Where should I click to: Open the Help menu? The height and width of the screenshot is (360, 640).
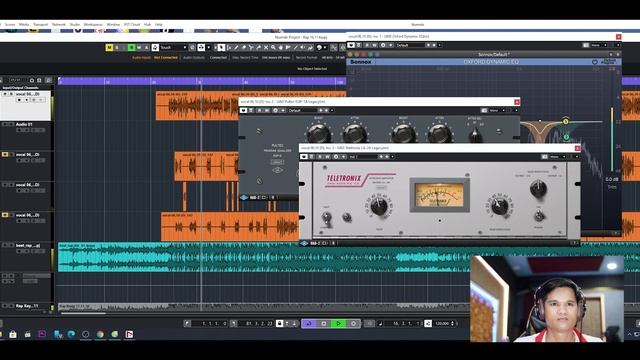[159, 24]
